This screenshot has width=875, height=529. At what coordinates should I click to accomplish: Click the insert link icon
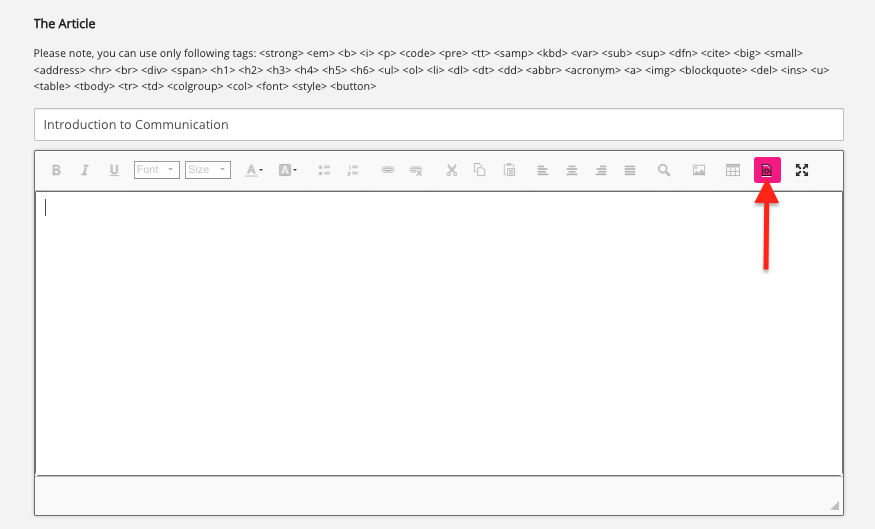pos(388,170)
